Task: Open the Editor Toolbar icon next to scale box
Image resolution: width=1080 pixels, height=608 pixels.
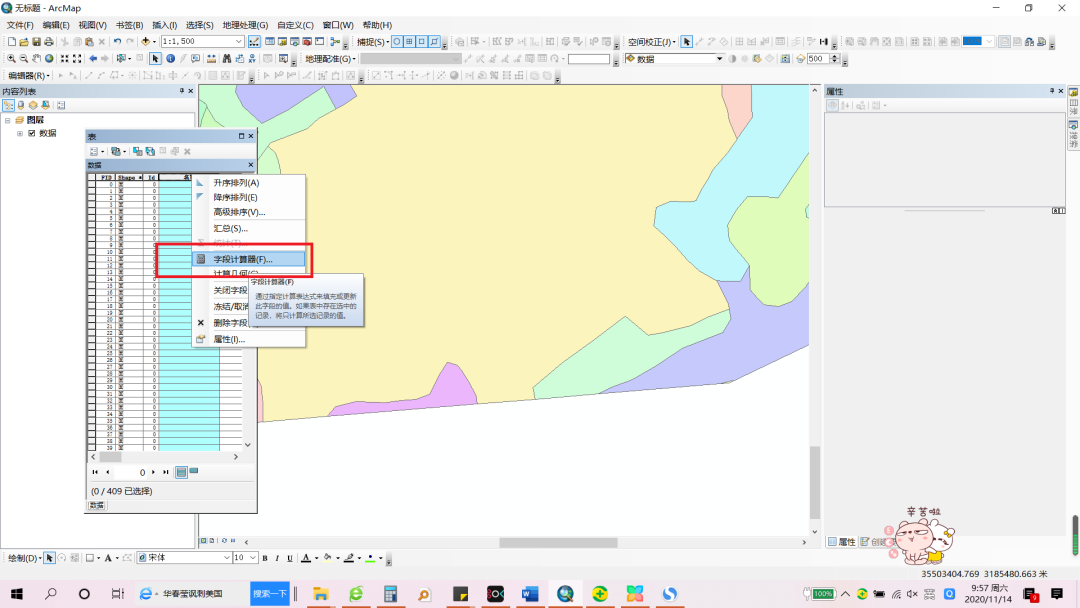Action: pyautogui.click(x=255, y=42)
